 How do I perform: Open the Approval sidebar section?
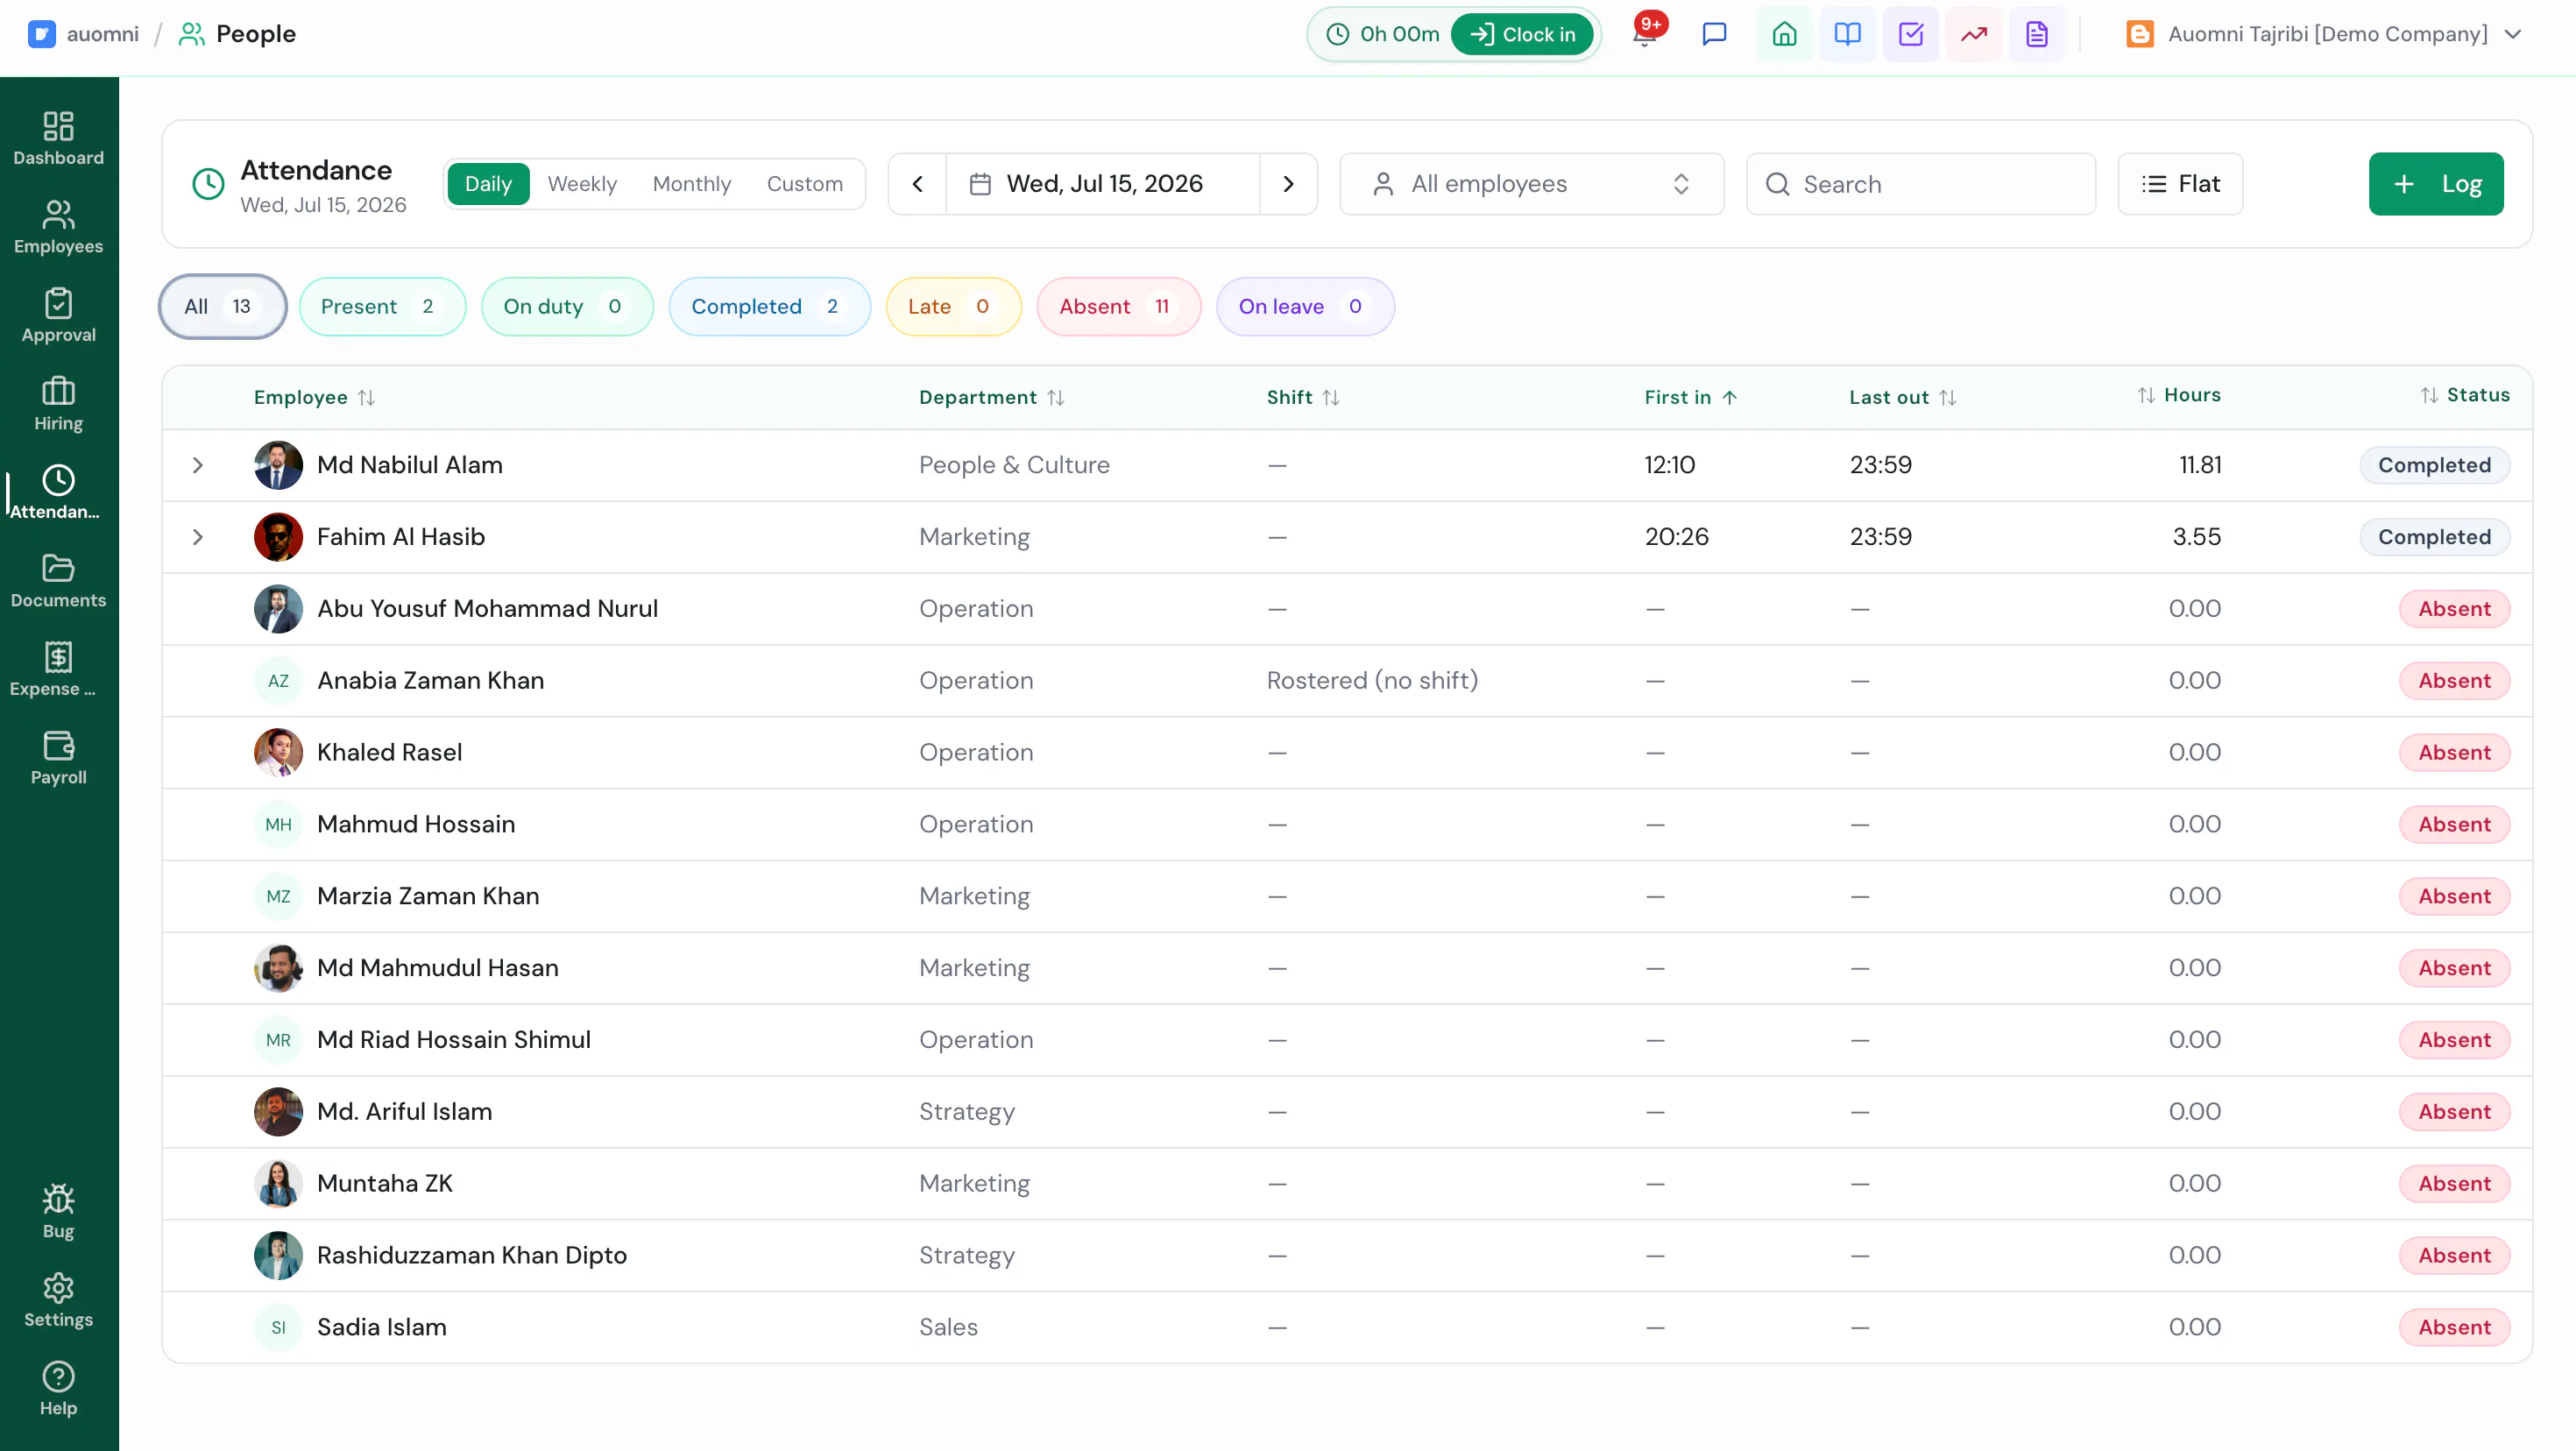[58, 315]
